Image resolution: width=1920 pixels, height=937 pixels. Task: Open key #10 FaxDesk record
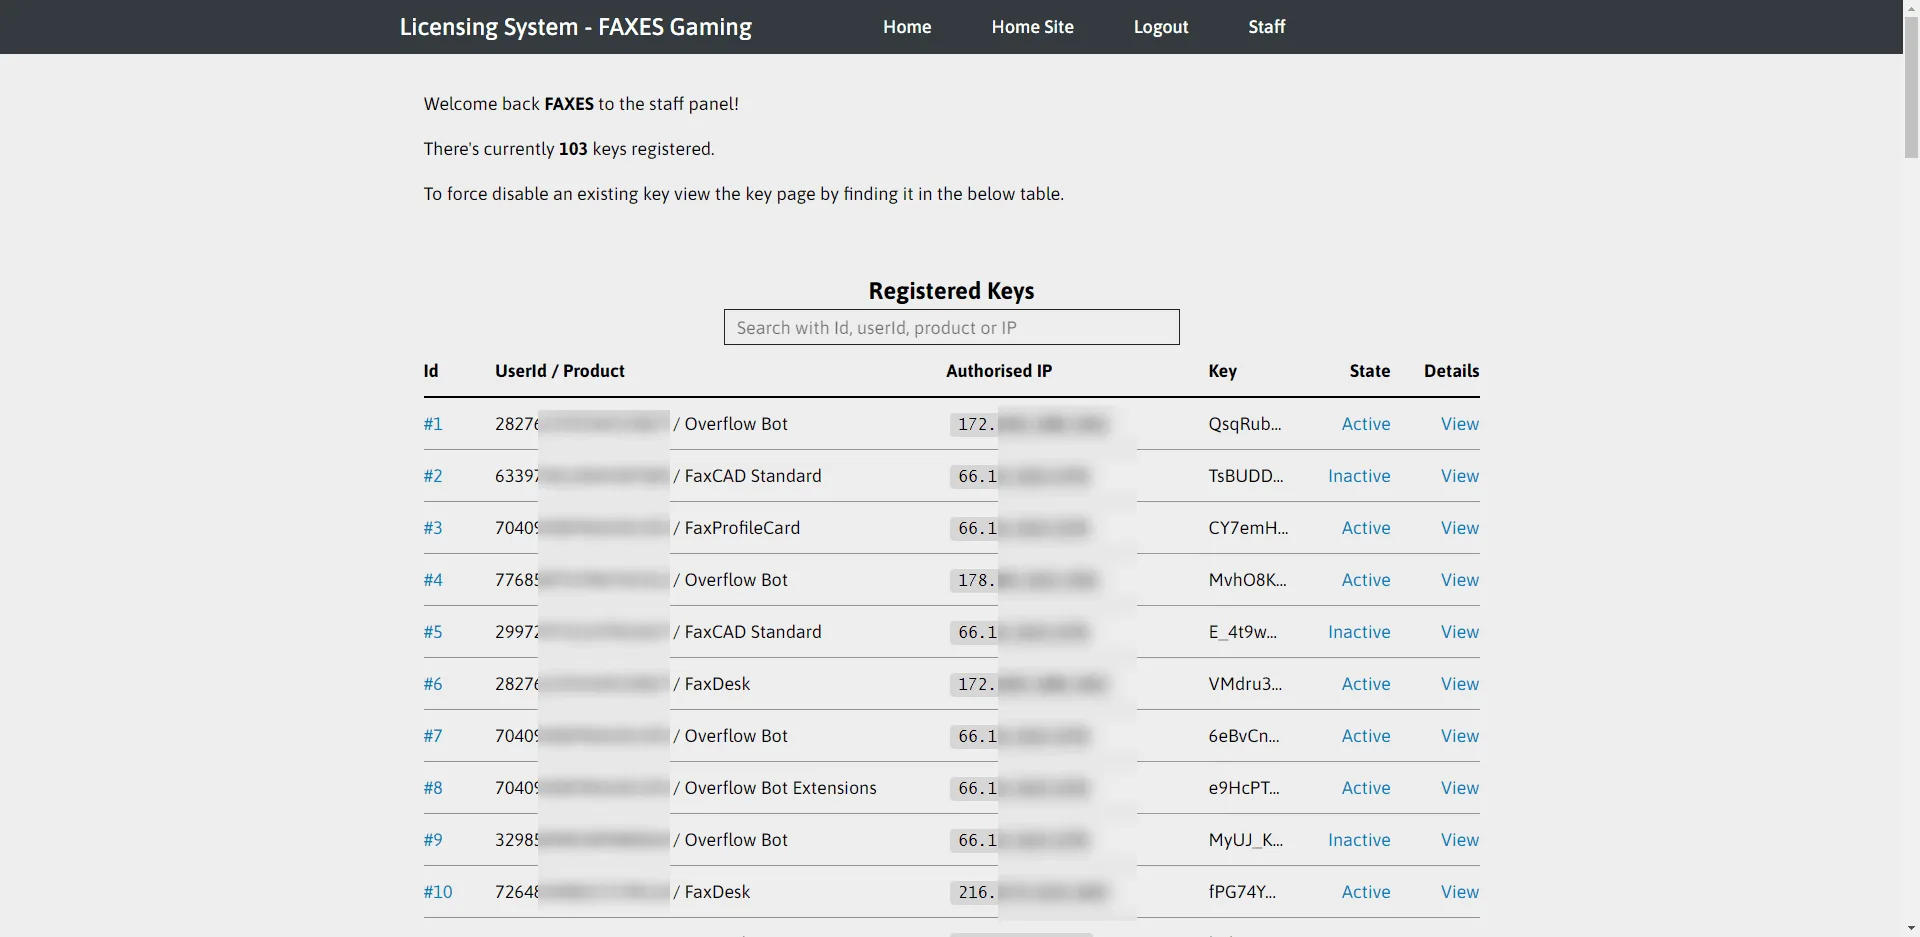click(437, 892)
